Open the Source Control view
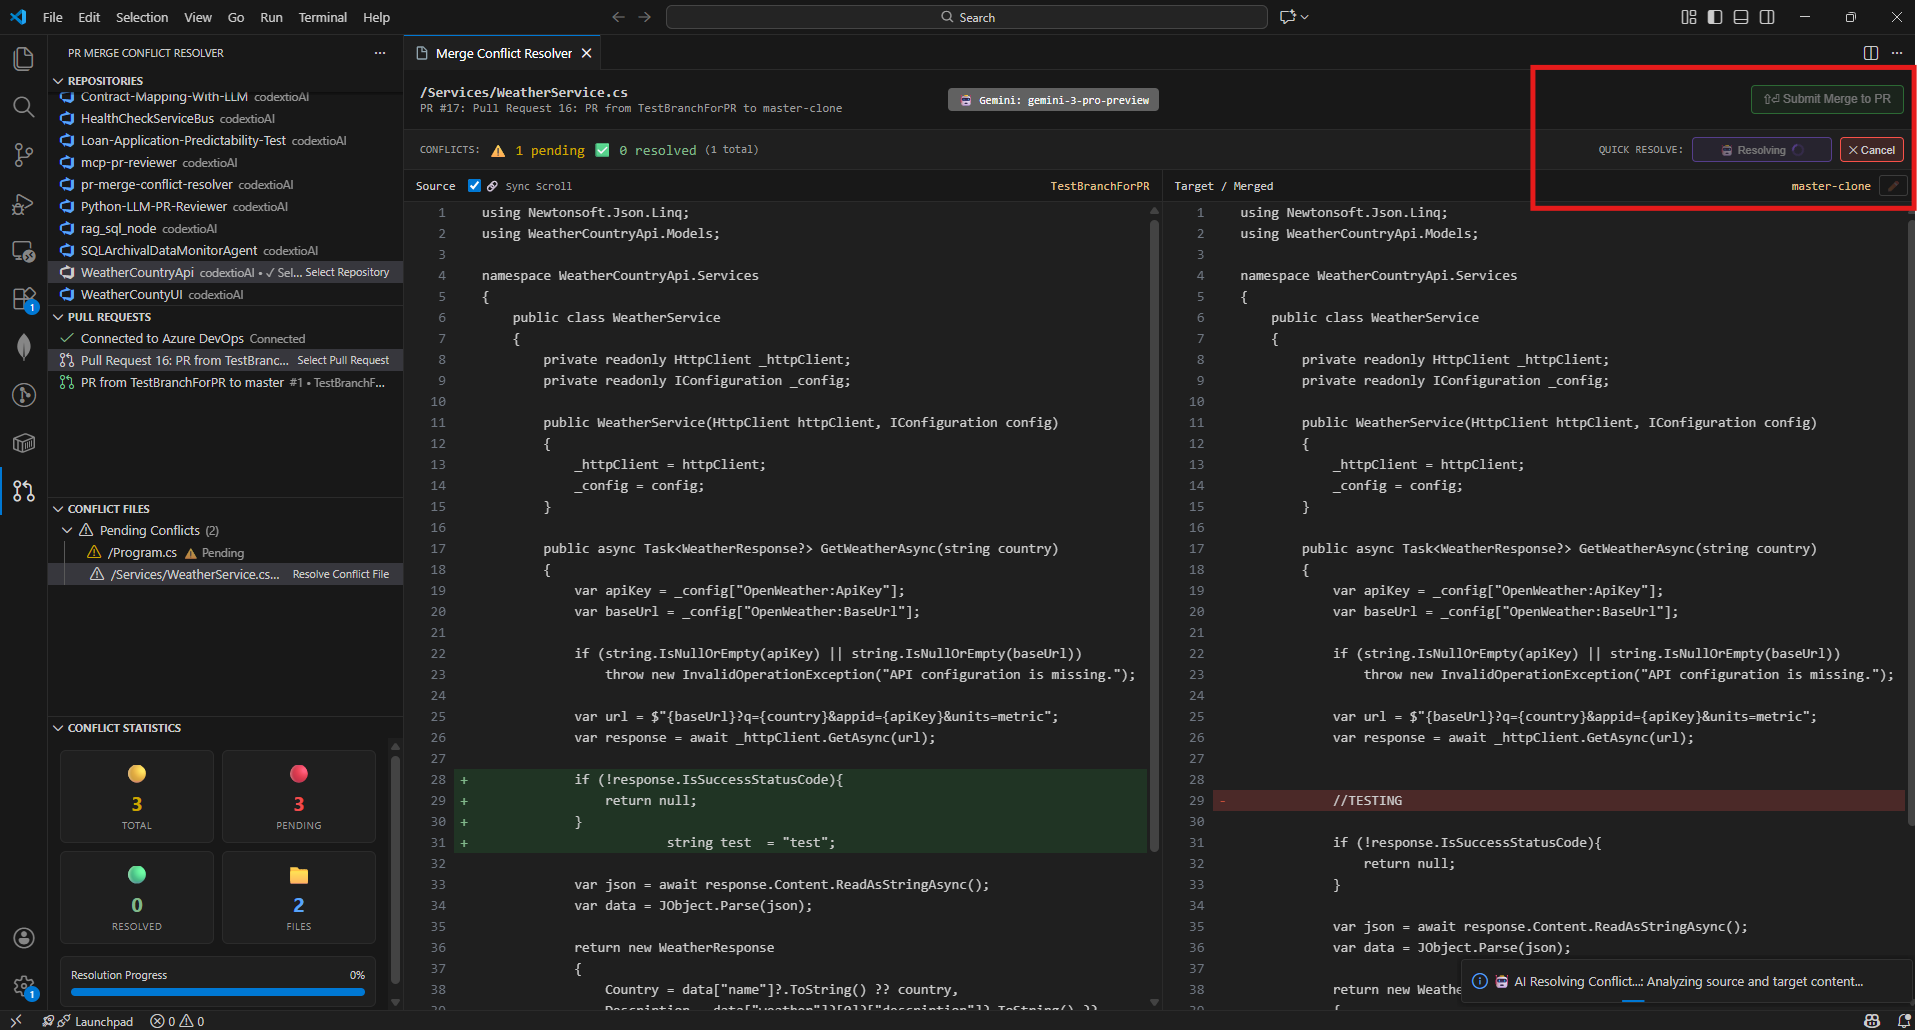This screenshot has width=1917, height=1030. (x=23, y=155)
